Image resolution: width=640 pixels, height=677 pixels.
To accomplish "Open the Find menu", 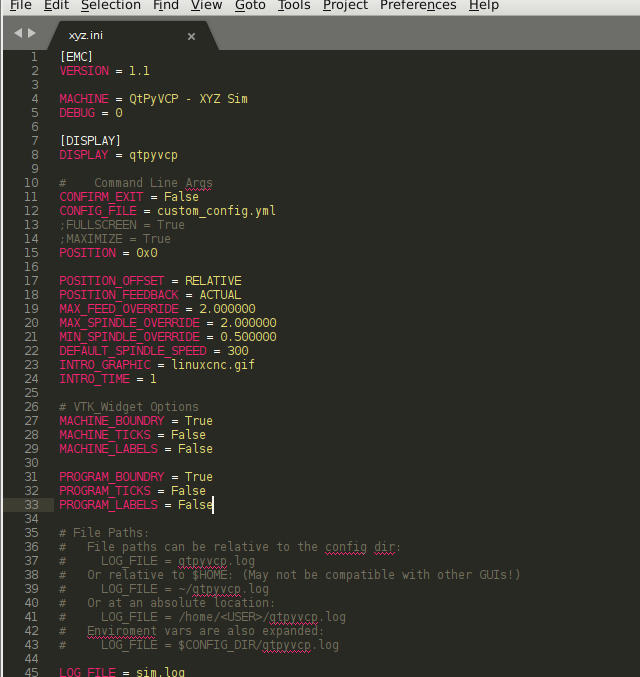I will tap(166, 5).
